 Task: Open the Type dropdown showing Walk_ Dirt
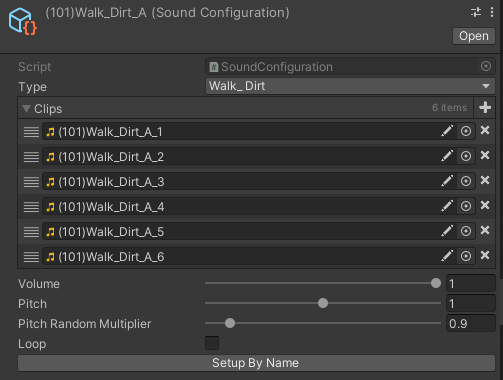(x=350, y=86)
